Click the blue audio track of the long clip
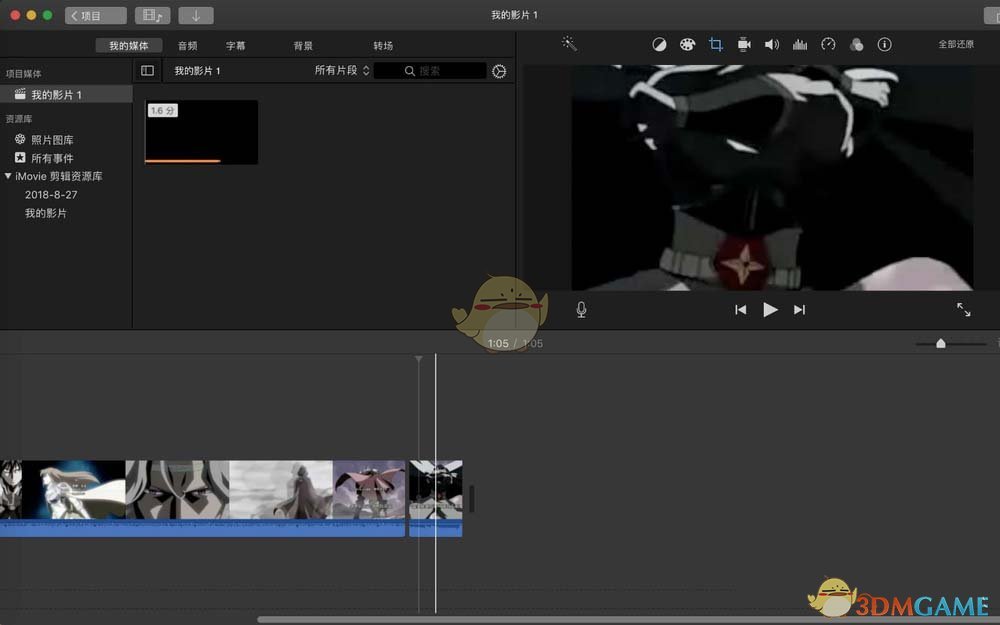The height and width of the screenshot is (625, 1000). click(202, 528)
